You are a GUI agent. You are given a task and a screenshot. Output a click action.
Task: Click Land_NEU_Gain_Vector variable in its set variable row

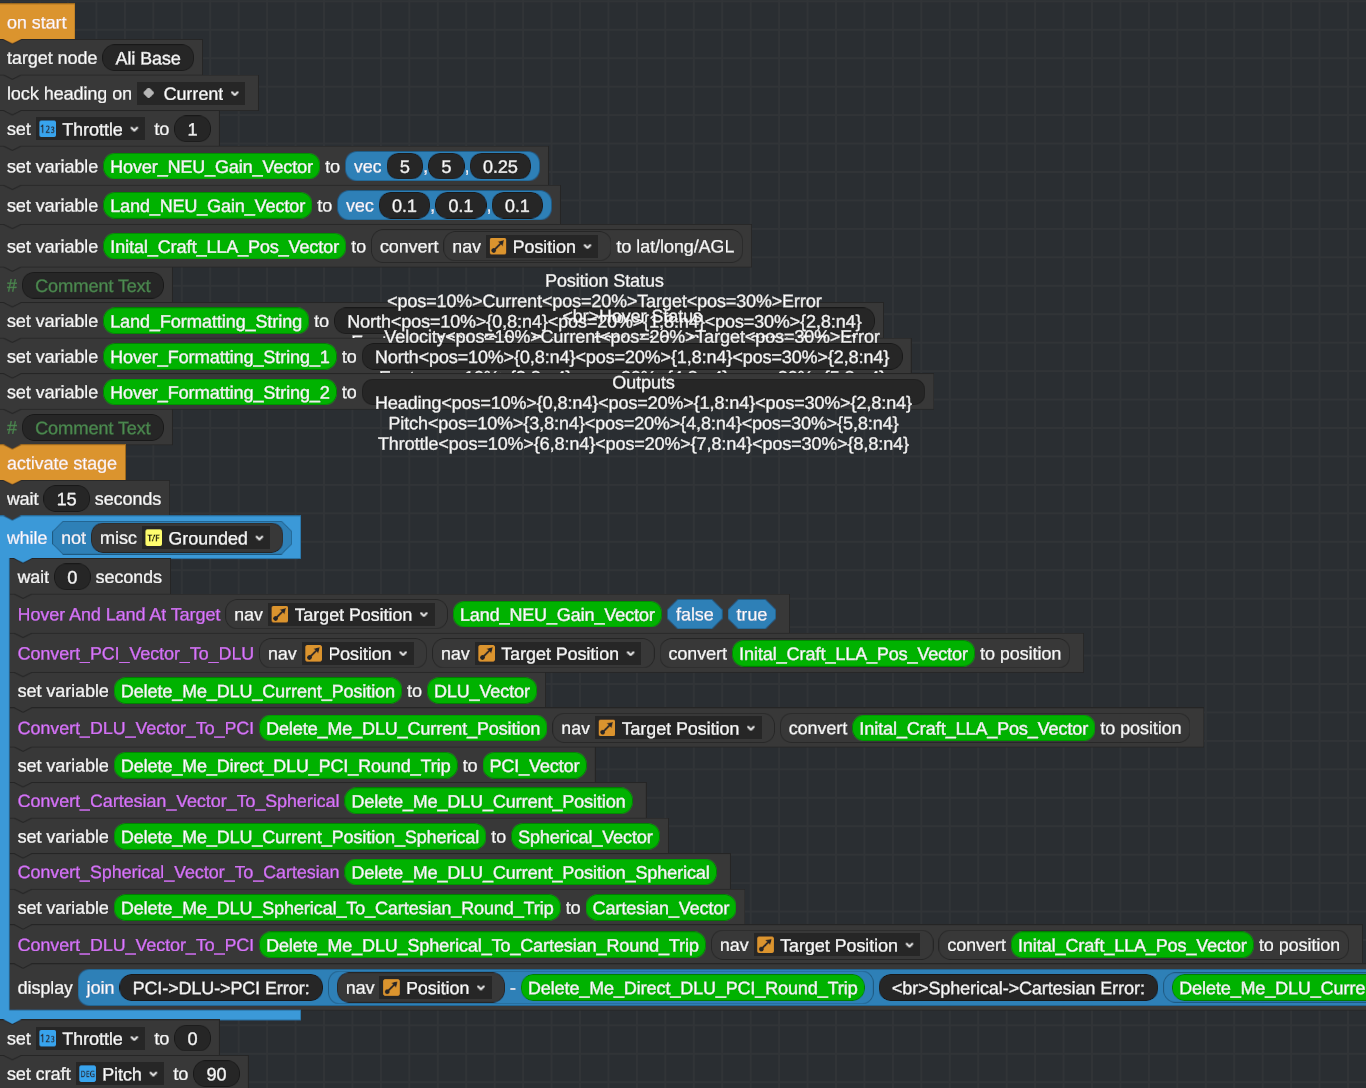[207, 206]
